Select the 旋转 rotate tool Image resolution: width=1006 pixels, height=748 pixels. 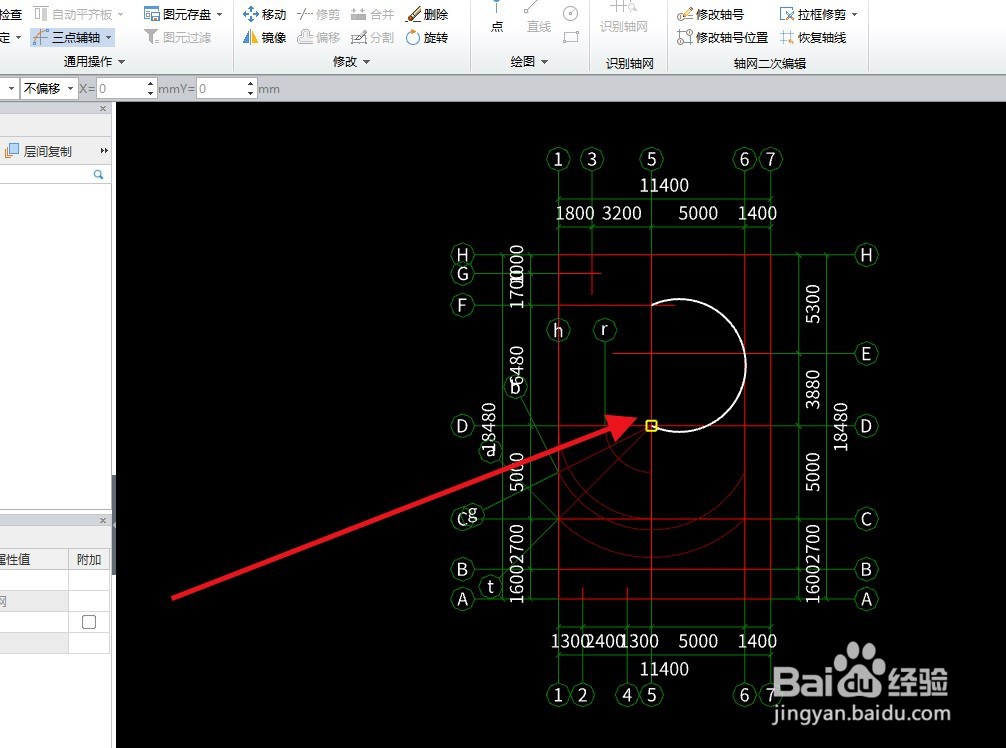pyautogui.click(x=427, y=37)
